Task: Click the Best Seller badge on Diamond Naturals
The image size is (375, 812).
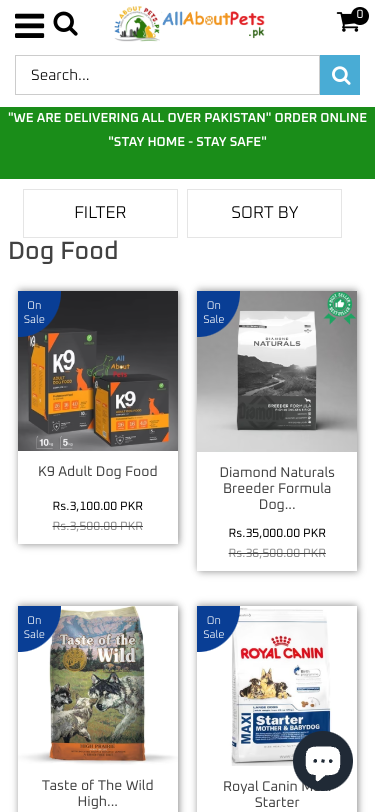Action: tap(340, 309)
